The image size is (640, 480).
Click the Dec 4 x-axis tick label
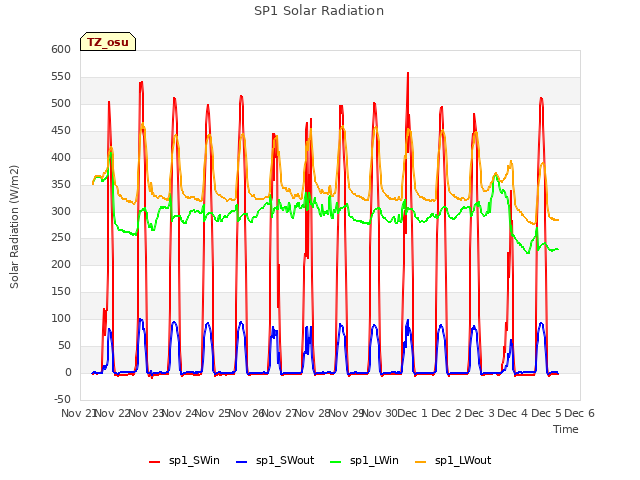coord(512,413)
